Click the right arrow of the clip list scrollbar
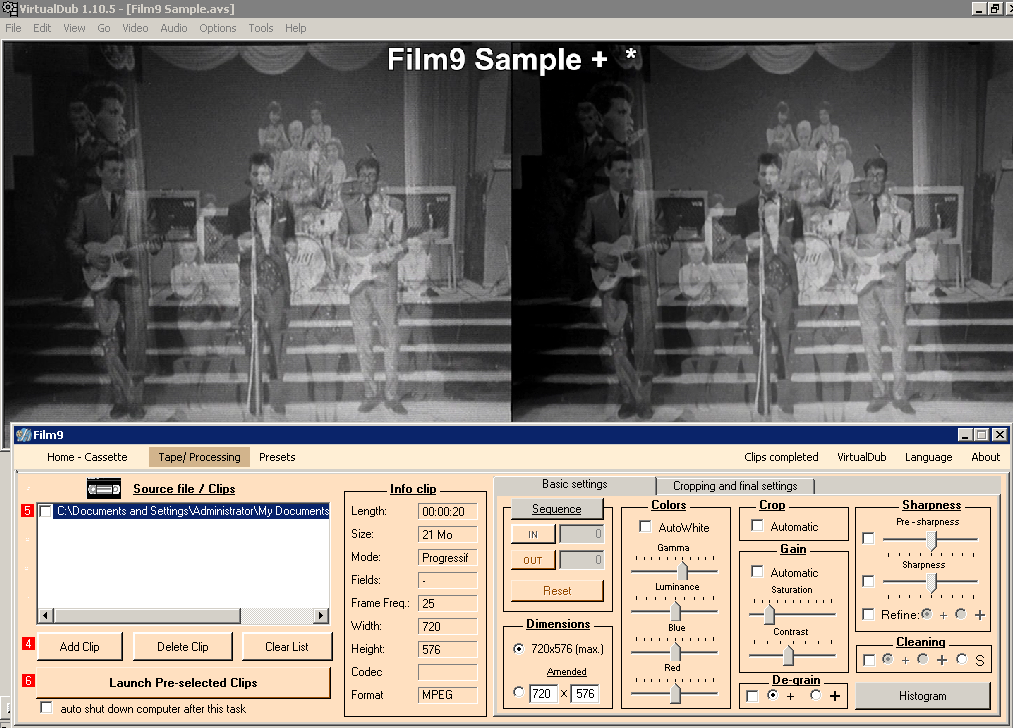The image size is (1013, 728). (x=321, y=616)
